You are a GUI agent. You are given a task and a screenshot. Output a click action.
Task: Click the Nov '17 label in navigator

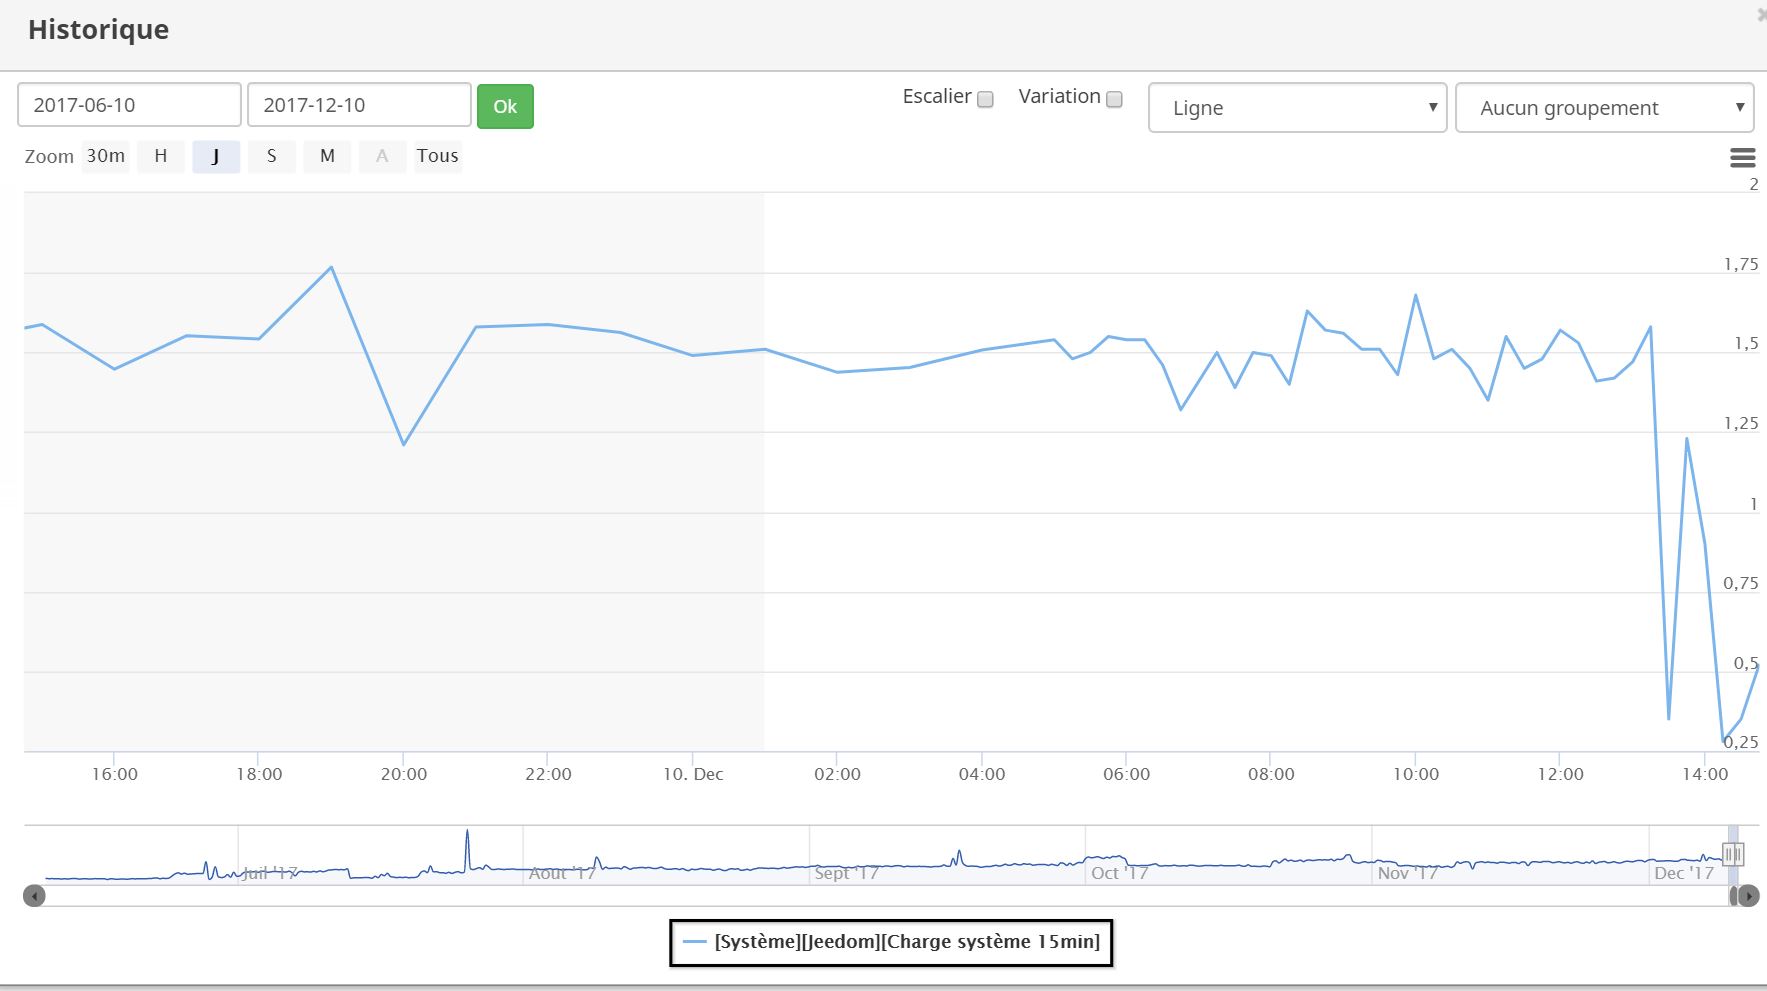tap(1407, 873)
